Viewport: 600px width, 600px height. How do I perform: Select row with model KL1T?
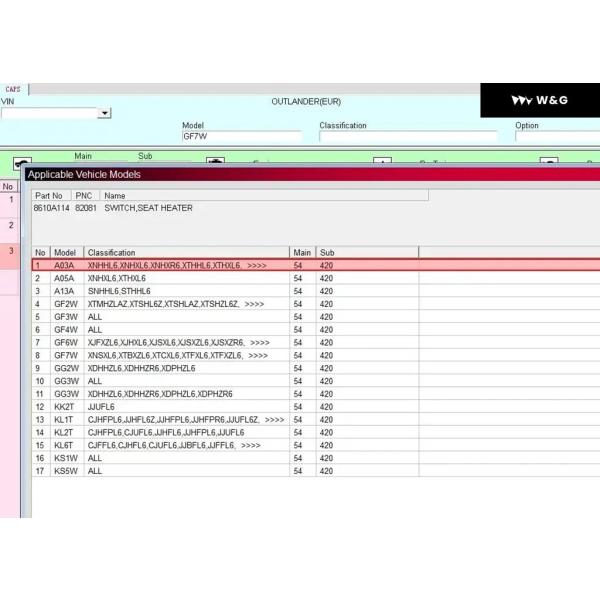click(x=316, y=420)
